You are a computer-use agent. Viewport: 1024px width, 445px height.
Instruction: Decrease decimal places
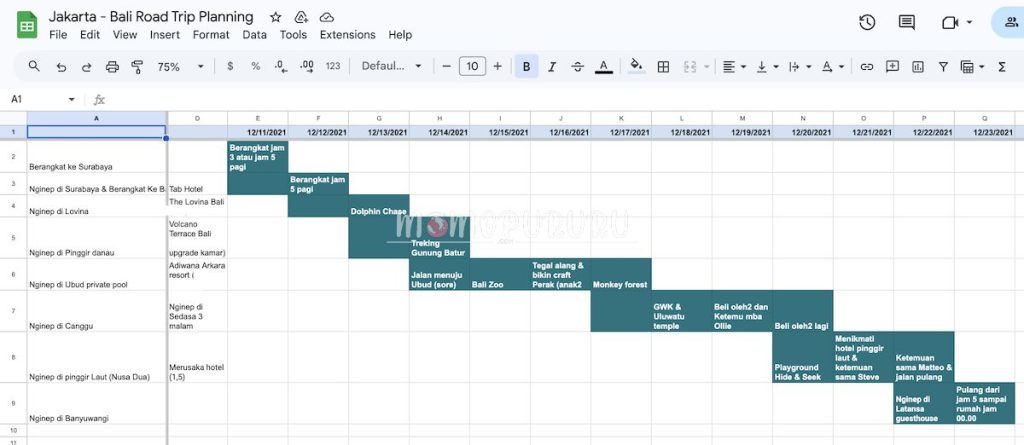[281, 67]
